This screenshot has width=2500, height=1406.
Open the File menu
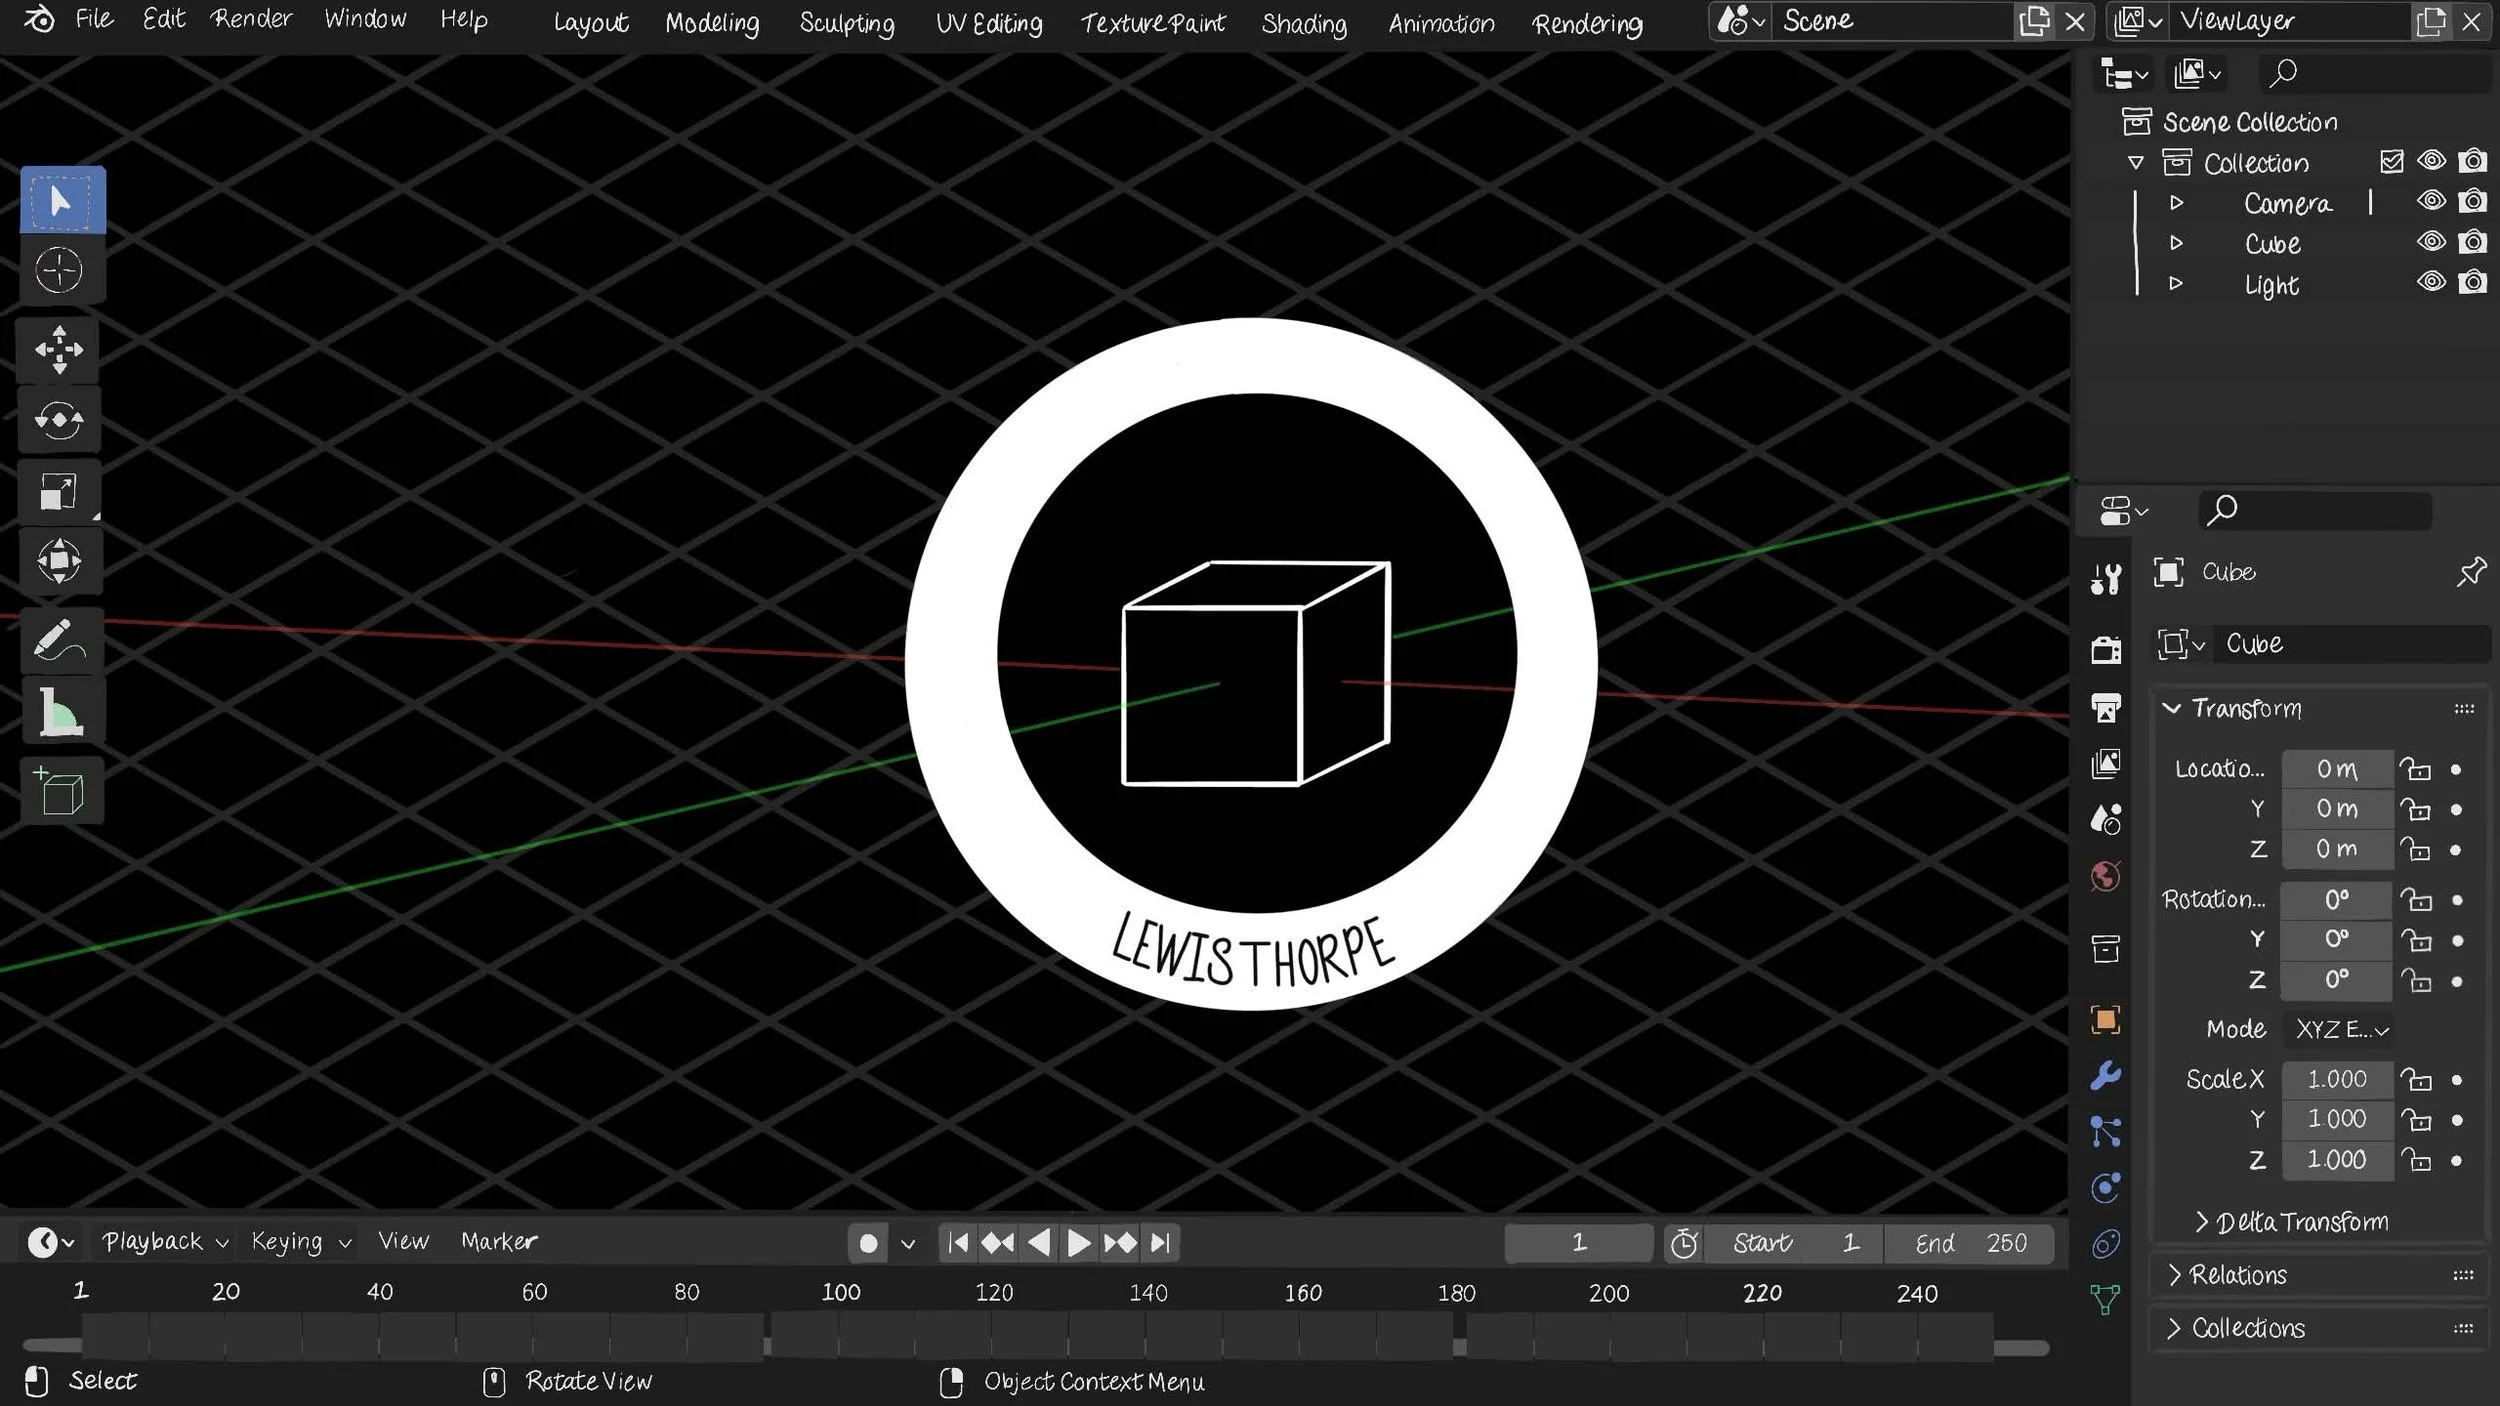coord(94,19)
